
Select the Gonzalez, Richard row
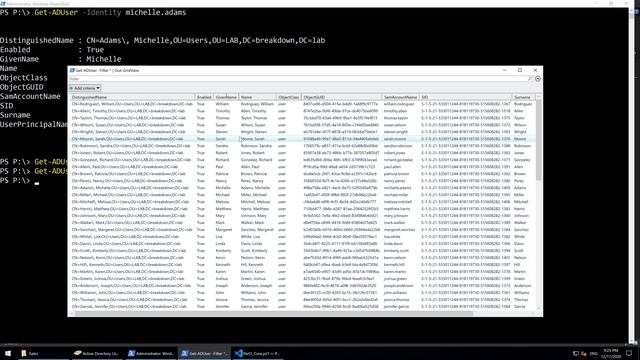click(x=302, y=160)
